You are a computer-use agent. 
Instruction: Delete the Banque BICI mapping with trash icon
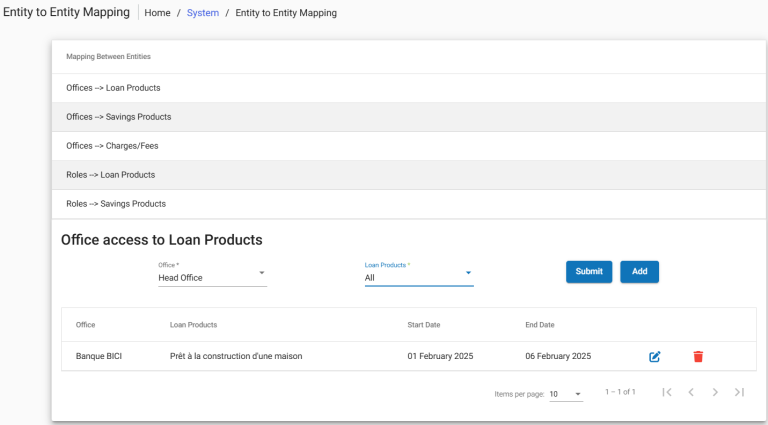[698, 356]
